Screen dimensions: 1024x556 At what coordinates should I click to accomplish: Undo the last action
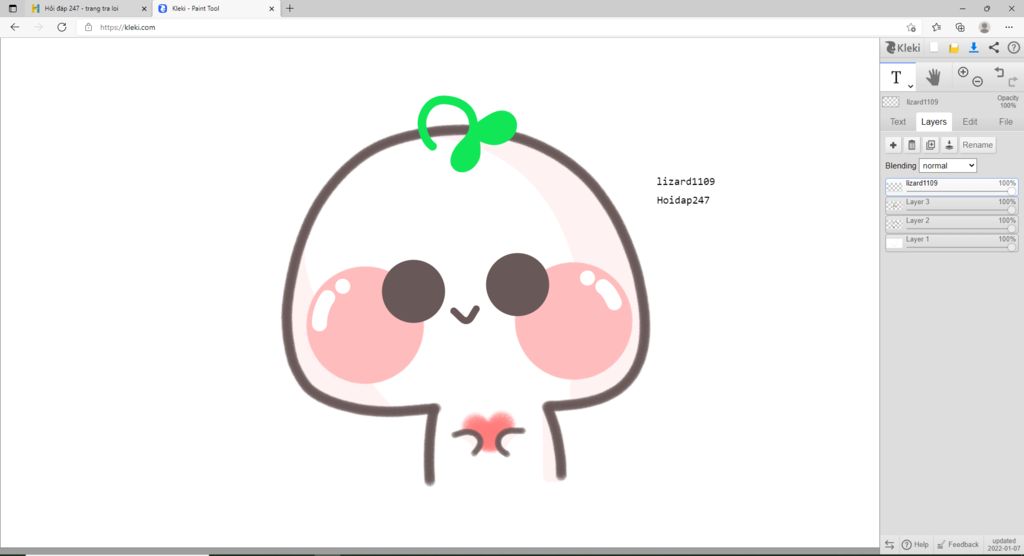pos(999,72)
